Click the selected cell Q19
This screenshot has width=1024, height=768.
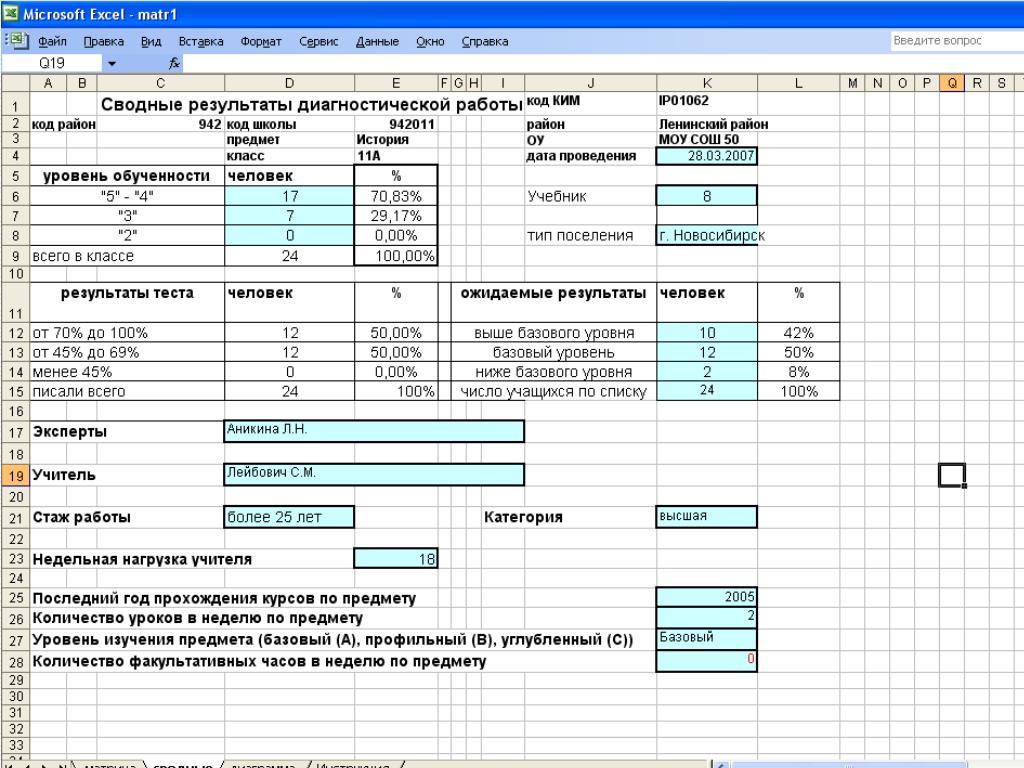pyautogui.click(x=952, y=475)
